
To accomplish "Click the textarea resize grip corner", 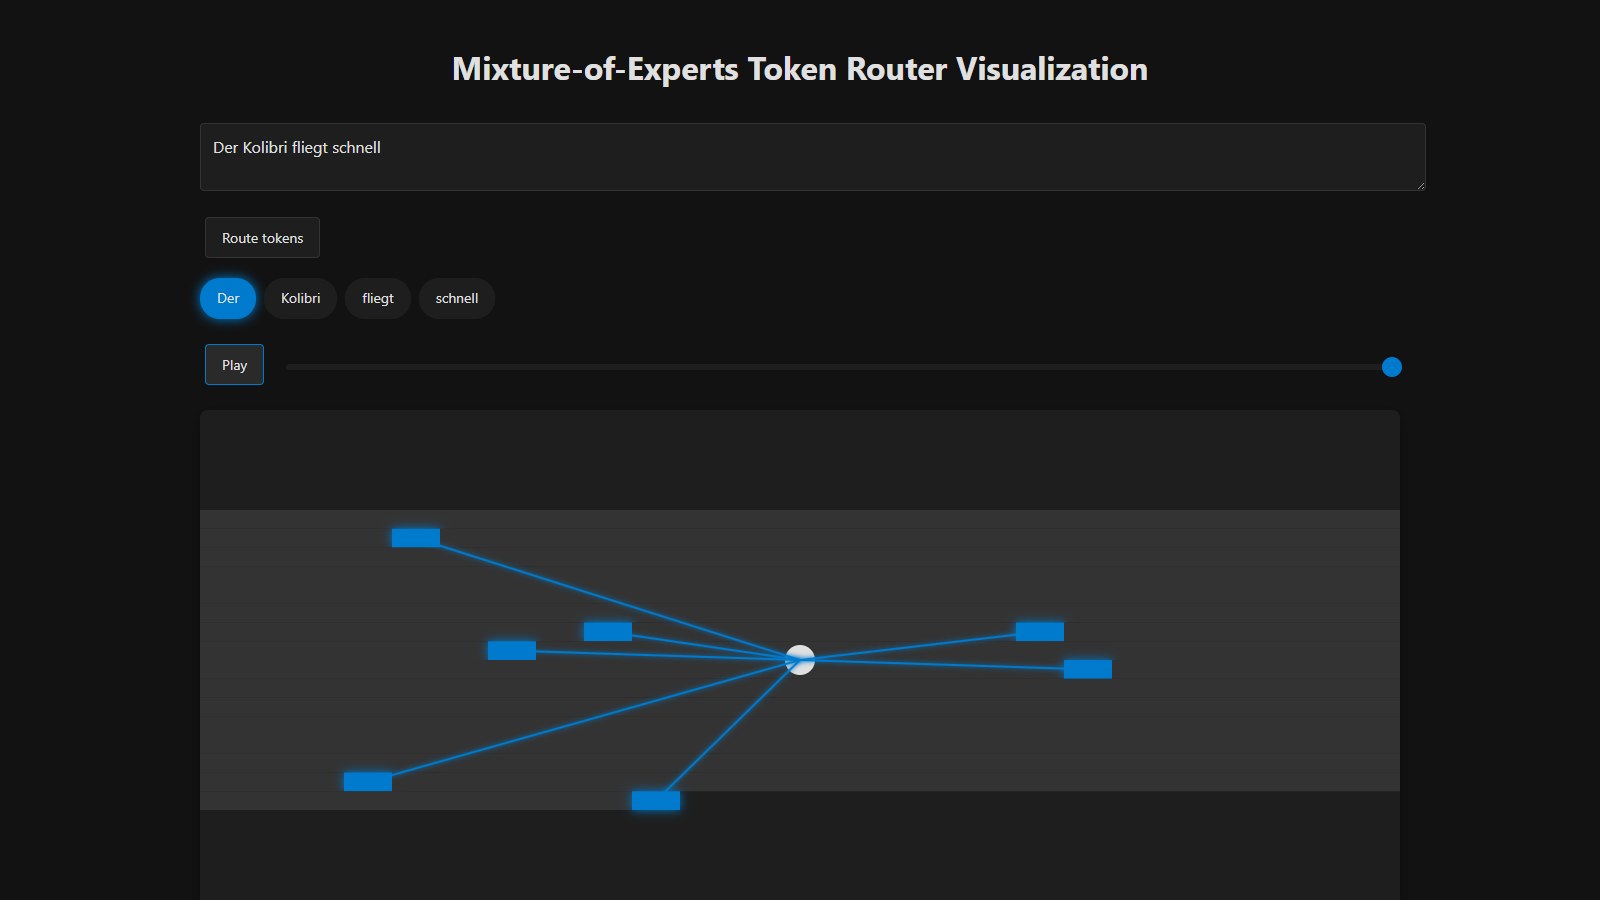I will 1419,184.
